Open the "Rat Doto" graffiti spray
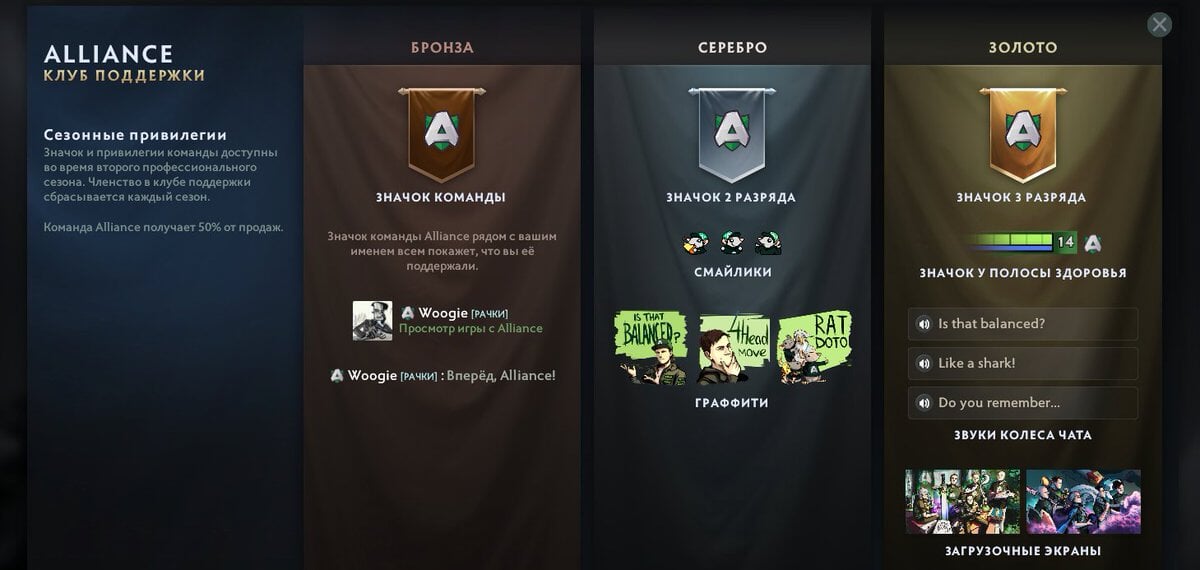 click(x=814, y=348)
